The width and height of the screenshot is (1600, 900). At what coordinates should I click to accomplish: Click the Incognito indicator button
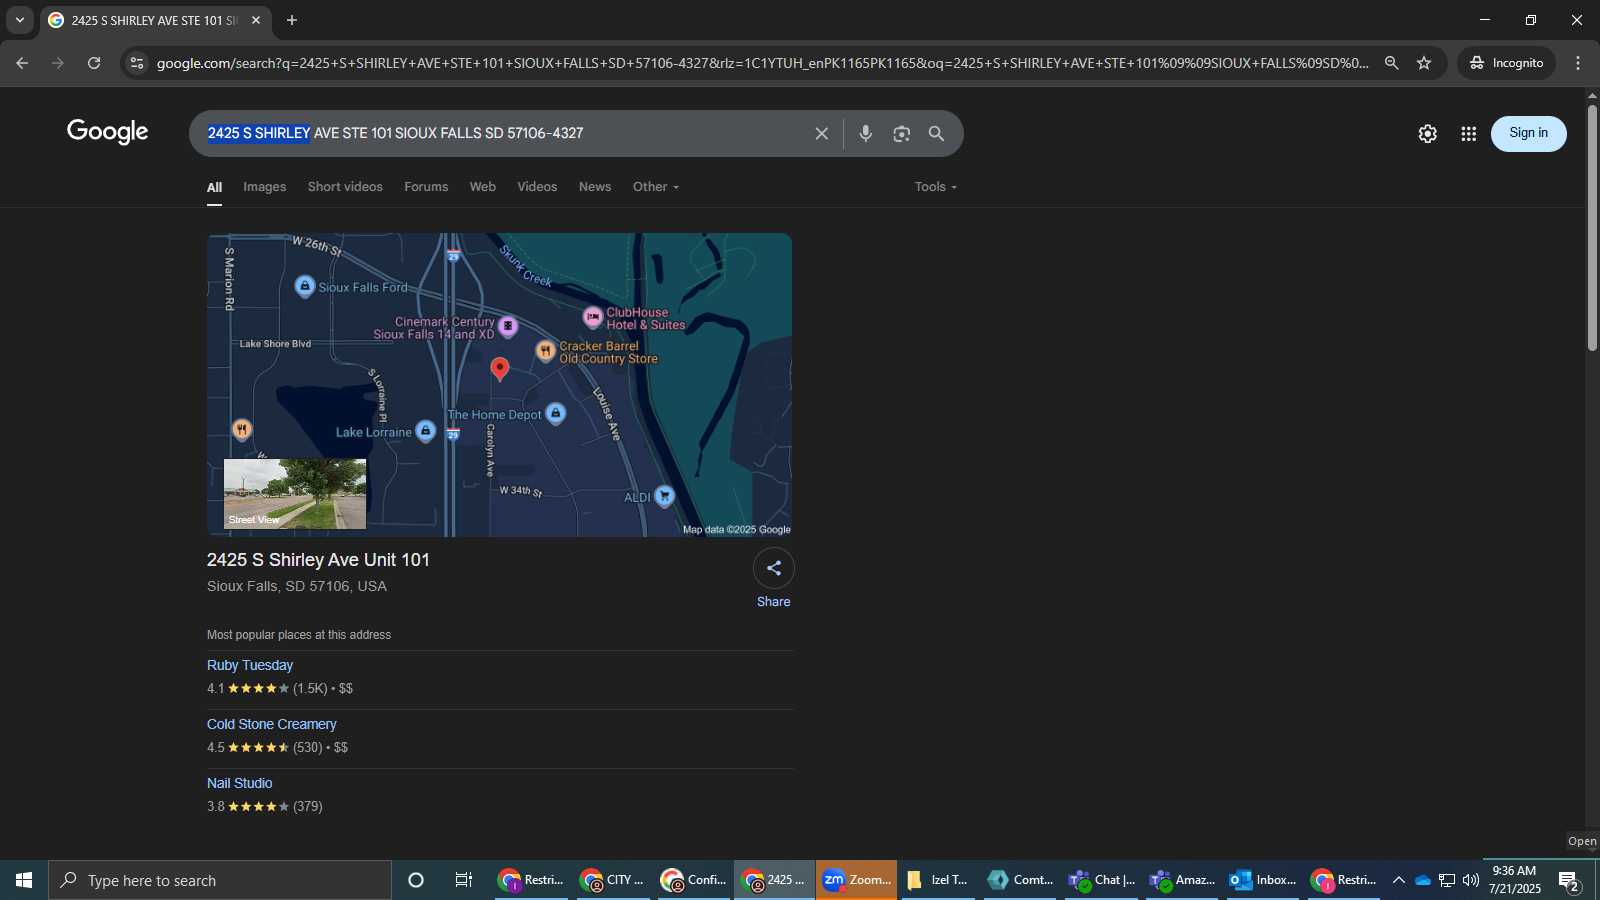pos(1506,63)
